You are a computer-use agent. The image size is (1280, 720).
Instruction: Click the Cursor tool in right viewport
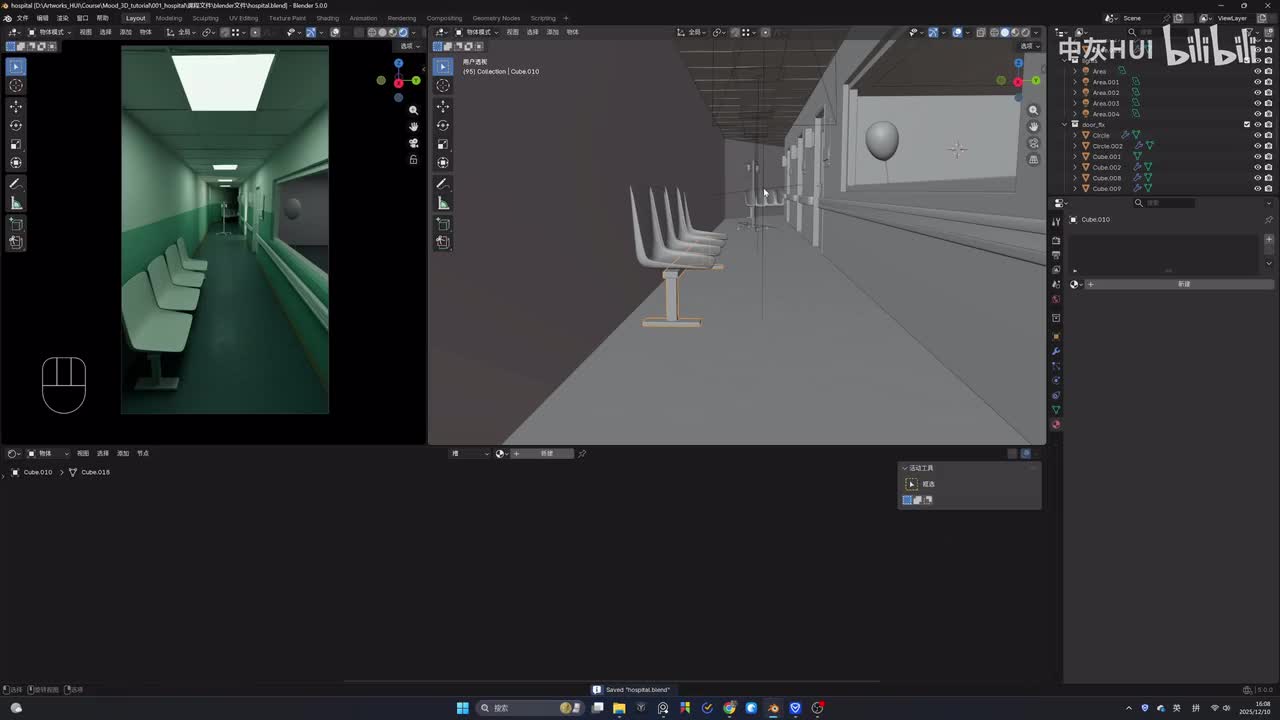[443, 85]
